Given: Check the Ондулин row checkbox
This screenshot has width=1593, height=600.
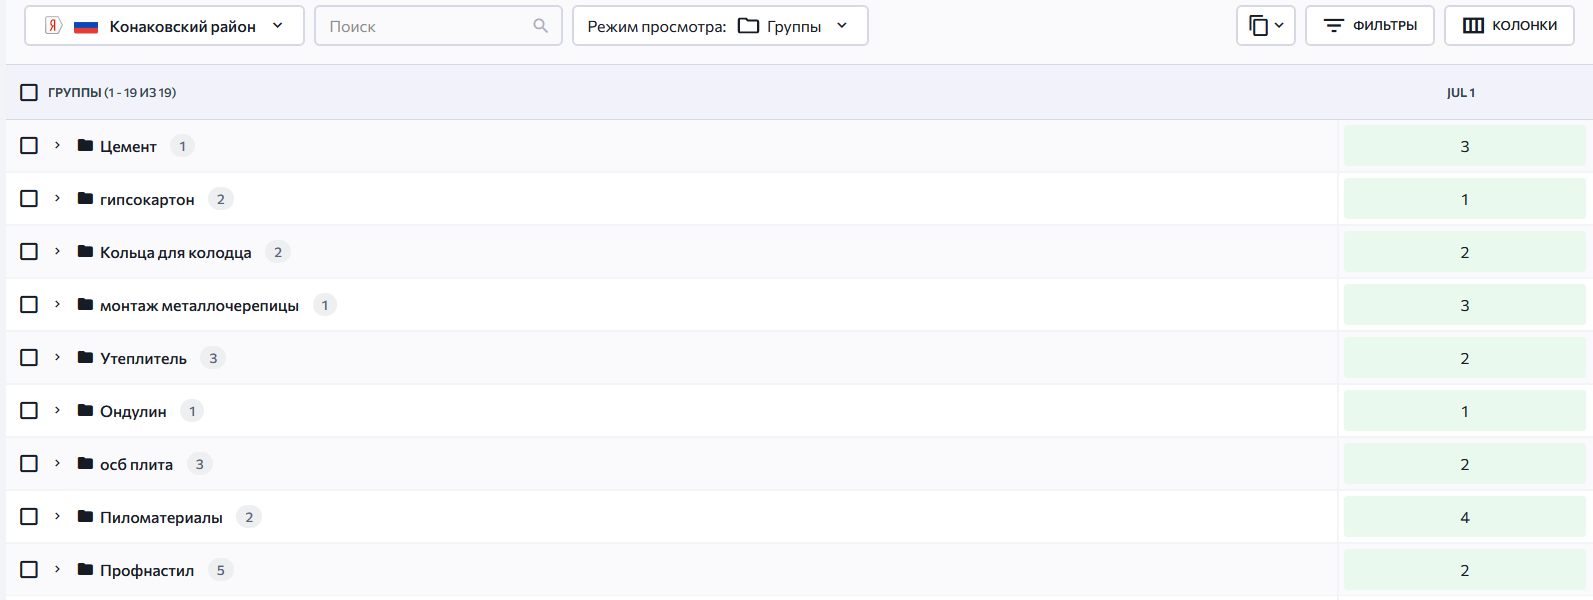Looking at the screenshot, I should [x=29, y=411].
